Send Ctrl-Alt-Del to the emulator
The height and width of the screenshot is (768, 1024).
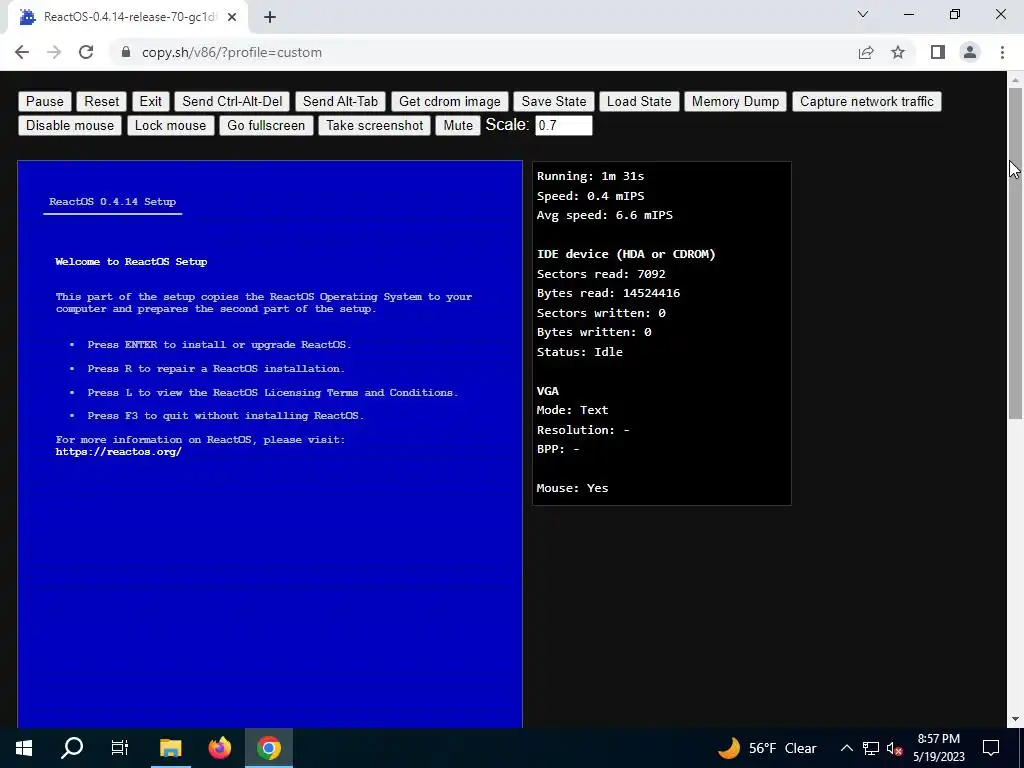click(232, 101)
